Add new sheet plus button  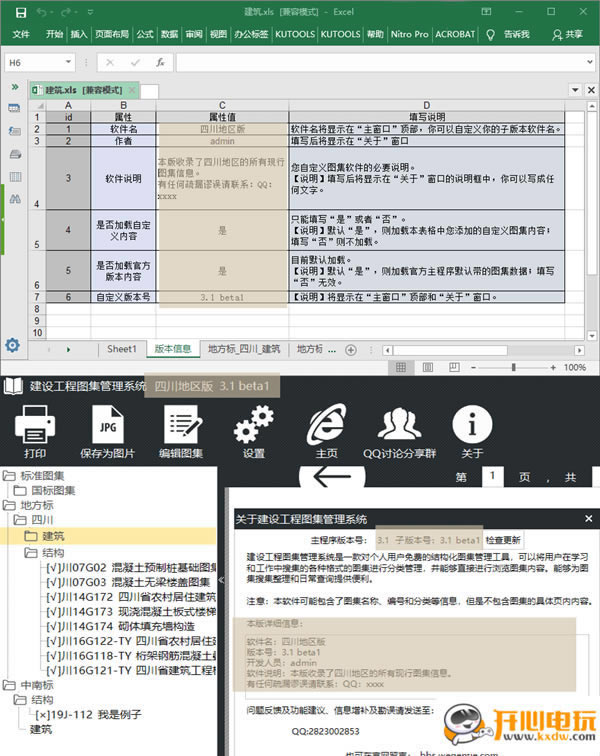click(x=351, y=350)
